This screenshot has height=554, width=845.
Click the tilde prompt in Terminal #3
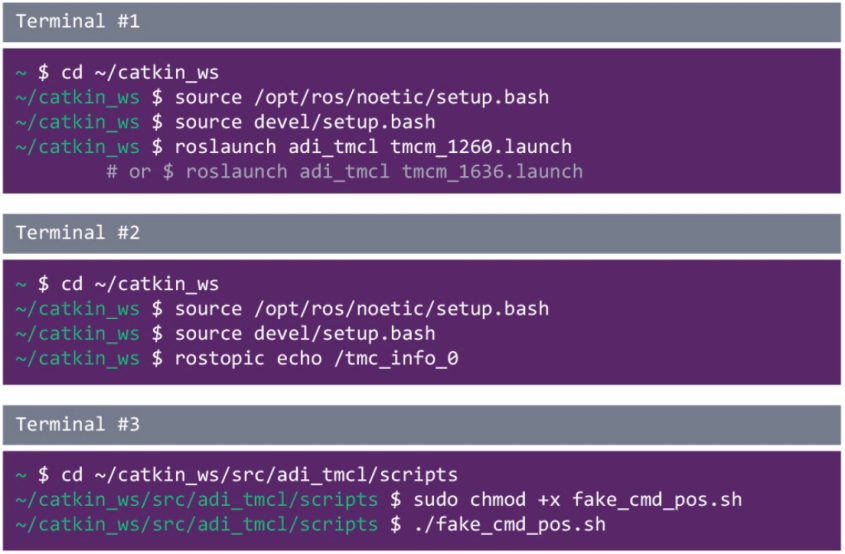pos(21,475)
